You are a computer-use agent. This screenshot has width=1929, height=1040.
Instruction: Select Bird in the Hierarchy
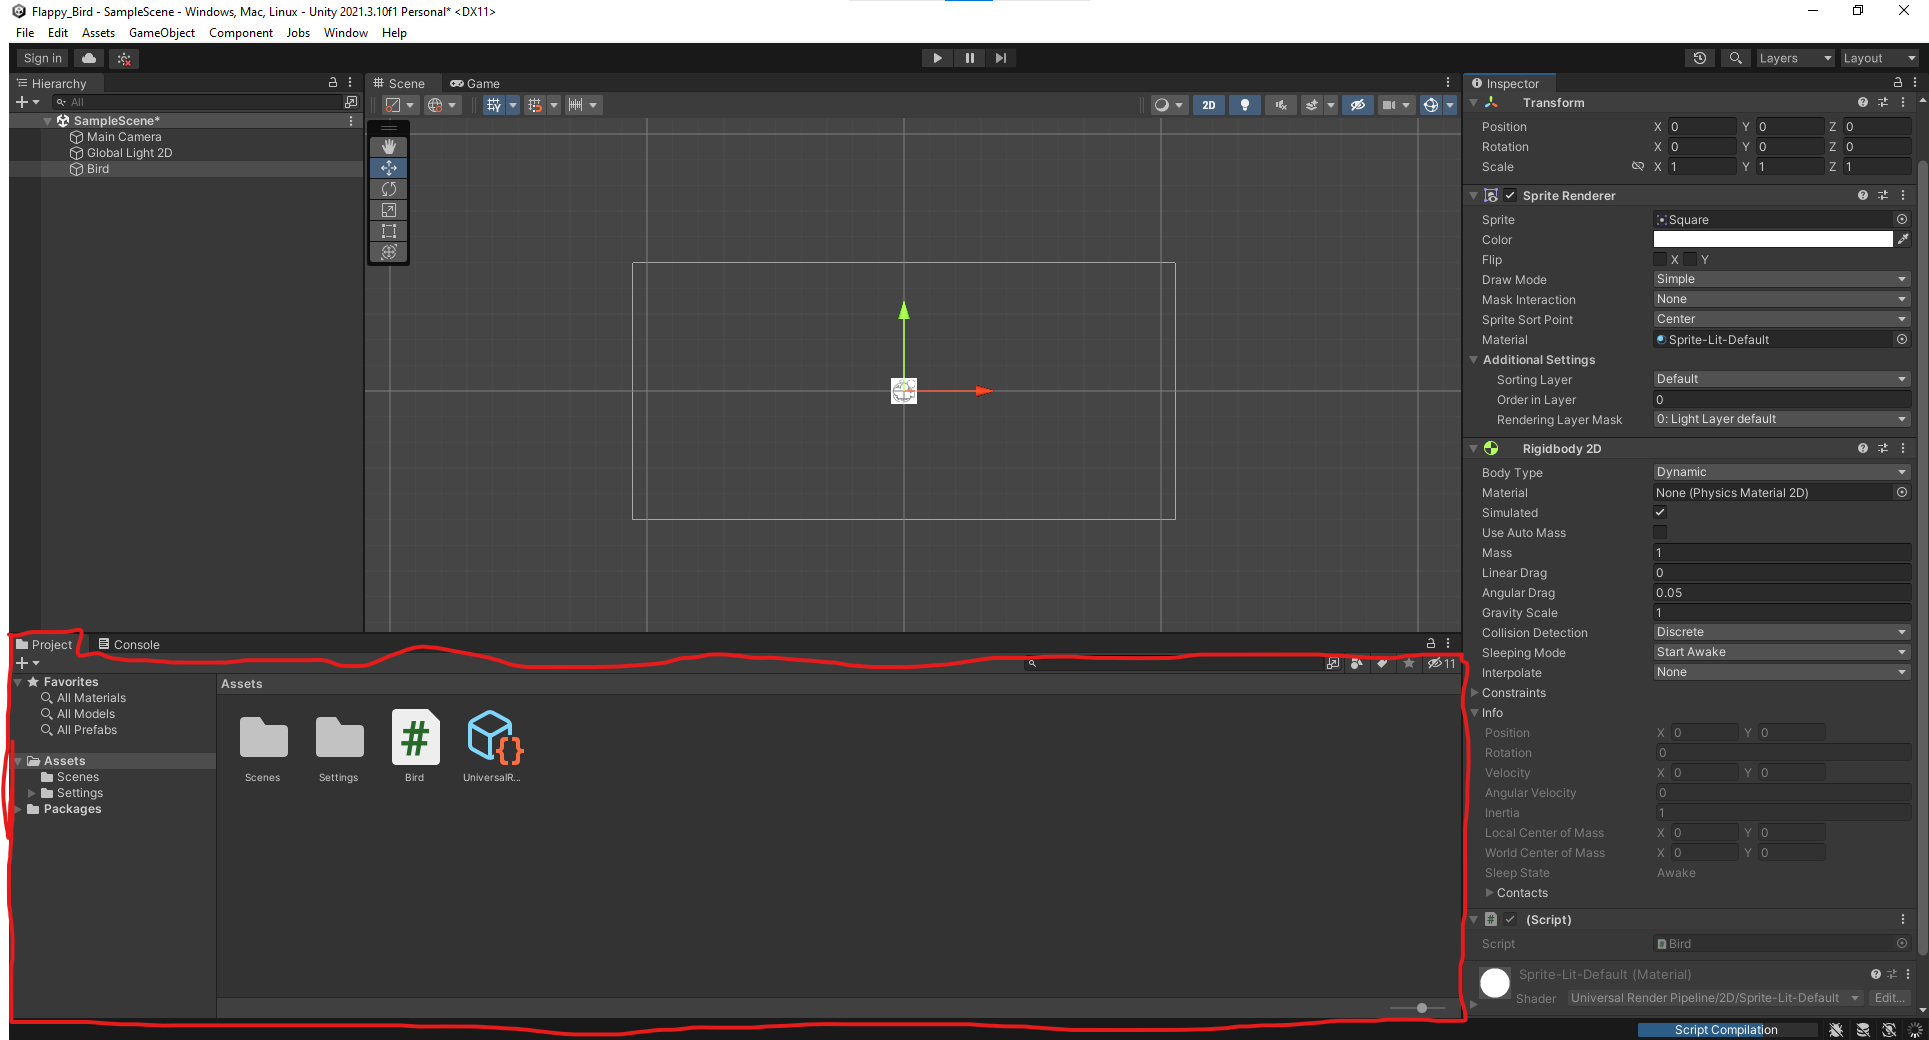[98, 169]
